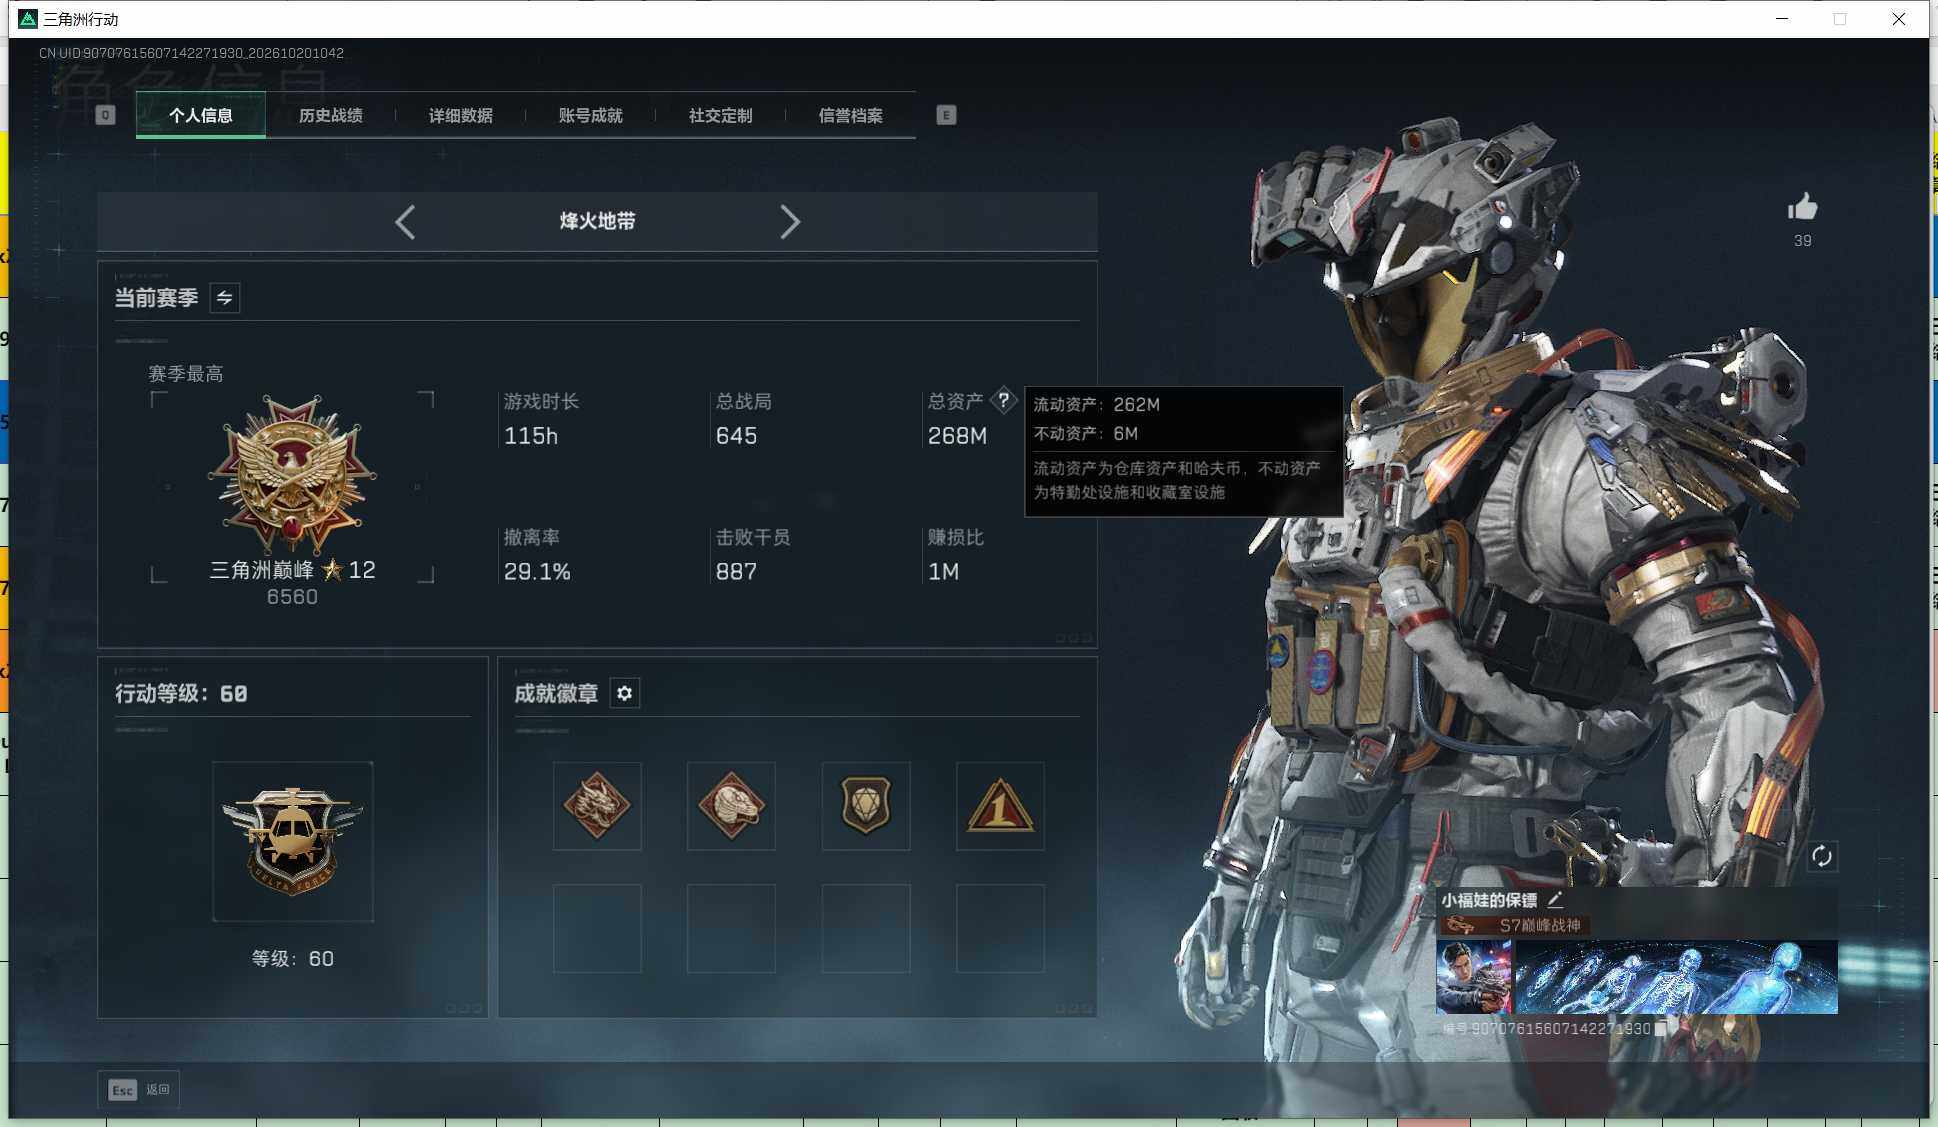Select the dragon achievement badge
This screenshot has width=1938, height=1127.
tap(597, 806)
